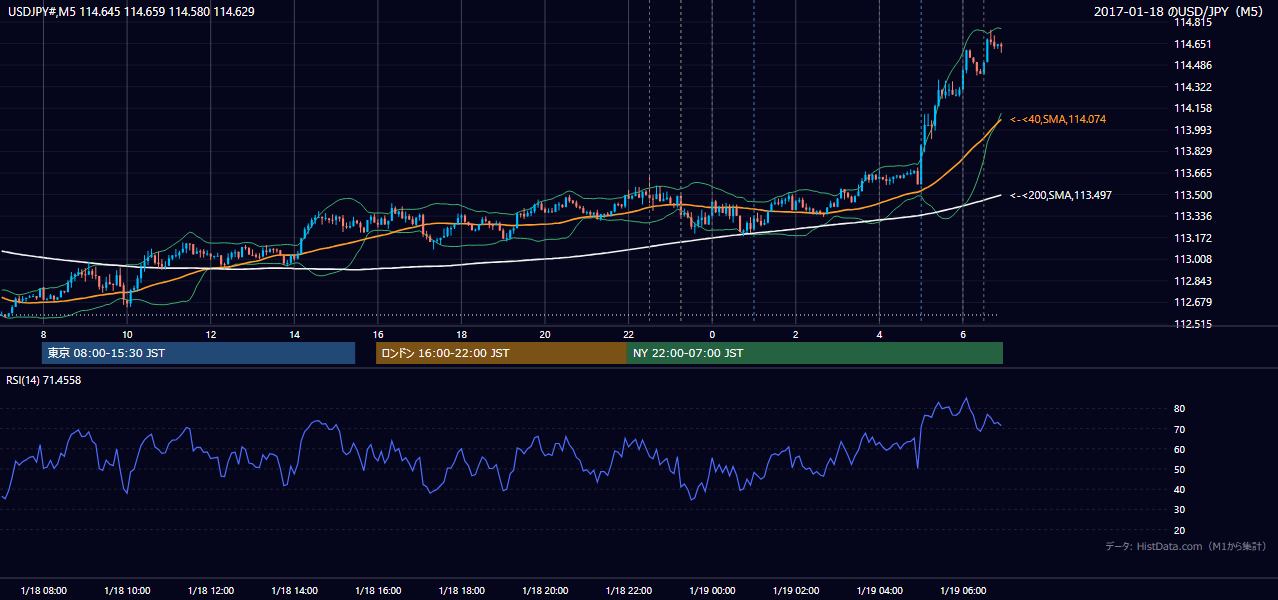
Task: Click the RSI scale value 70
Action: click(x=1180, y=429)
